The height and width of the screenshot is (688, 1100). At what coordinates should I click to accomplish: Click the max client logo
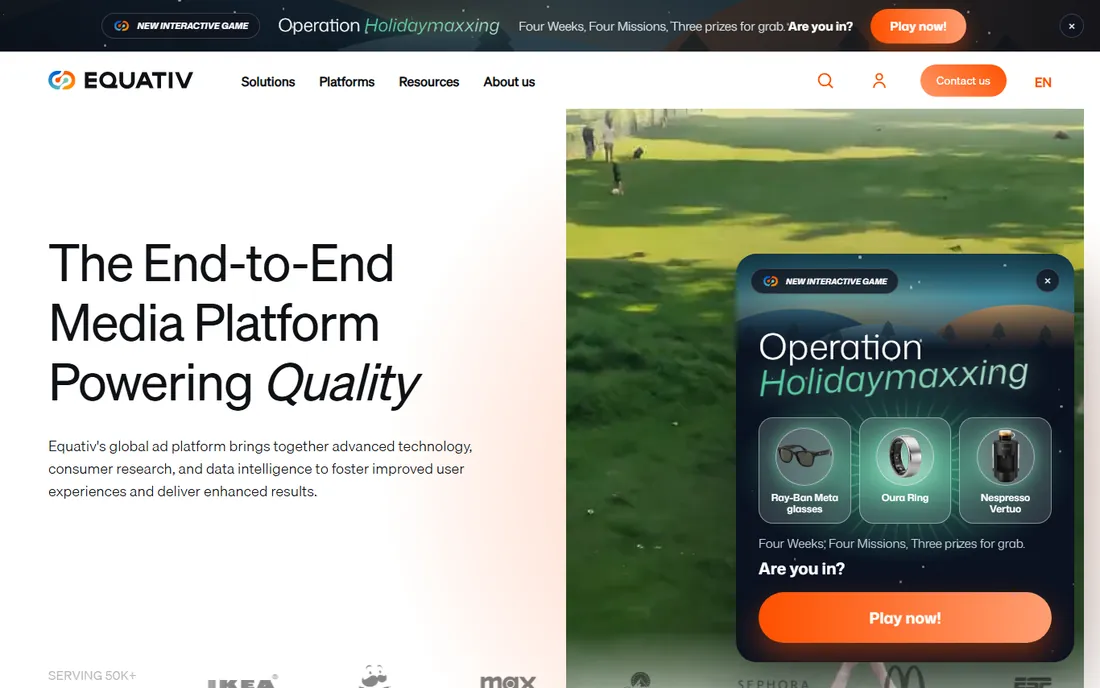click(x=508, y=680)
